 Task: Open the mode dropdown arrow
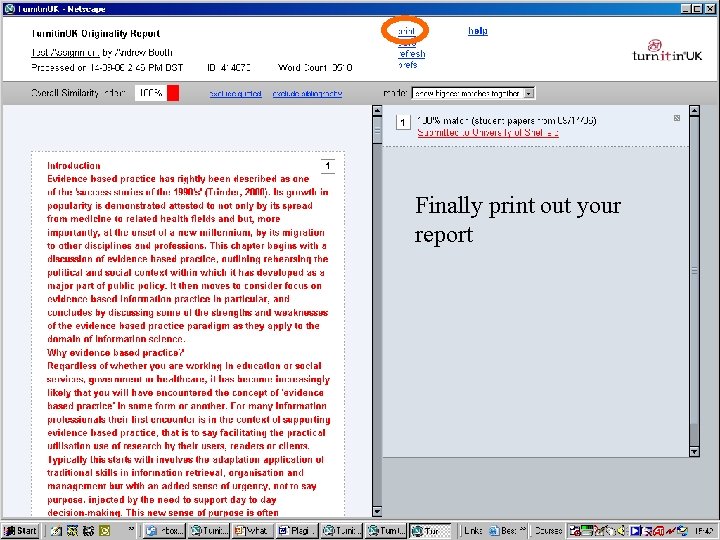click(x=529, y=93)
